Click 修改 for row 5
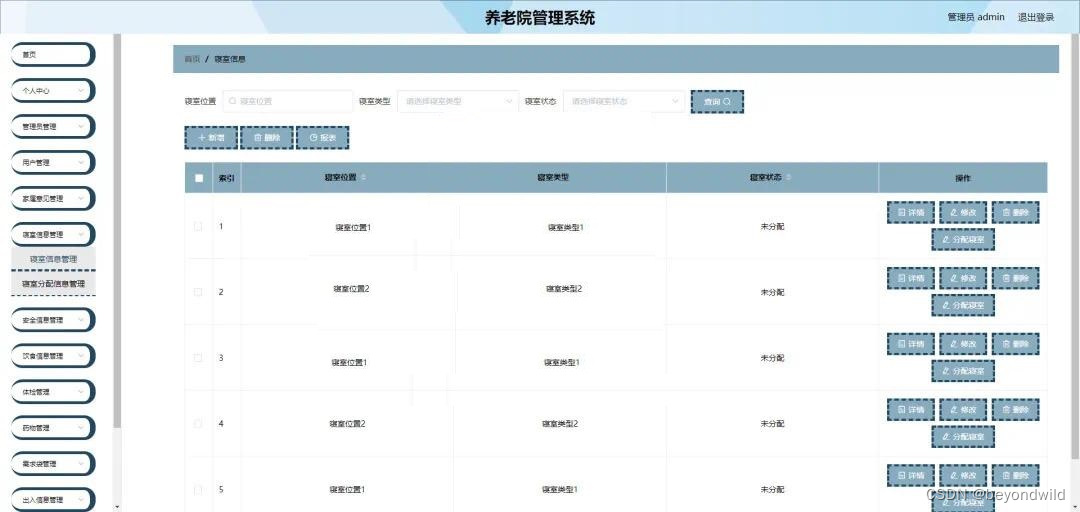1080x512 pixels. (x=963, y=475)
